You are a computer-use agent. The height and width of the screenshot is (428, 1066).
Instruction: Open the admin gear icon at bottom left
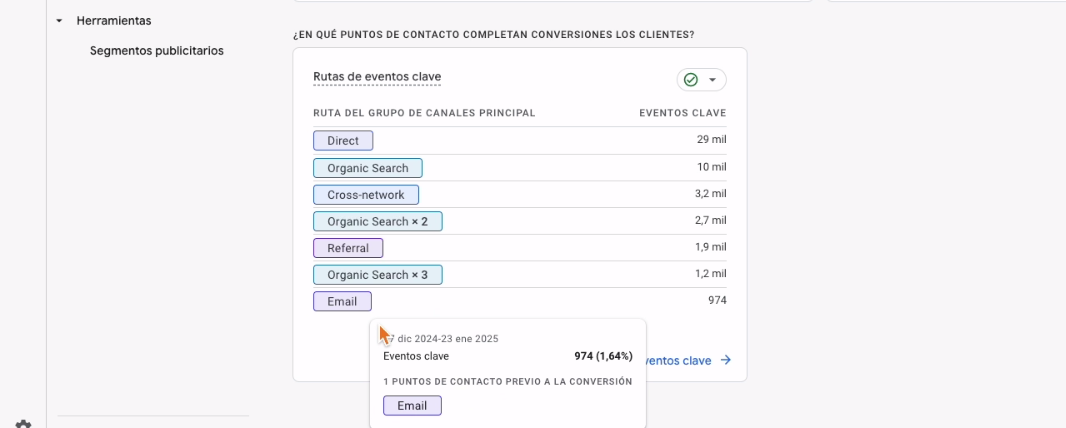click(x=22, y=424)
